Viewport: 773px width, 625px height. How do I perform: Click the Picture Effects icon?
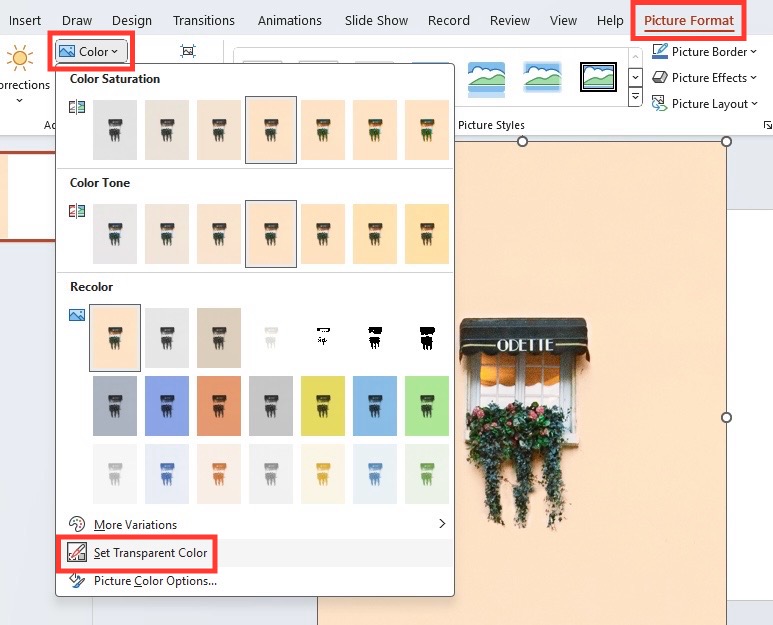pyautogui.click(x=660, y=77)
